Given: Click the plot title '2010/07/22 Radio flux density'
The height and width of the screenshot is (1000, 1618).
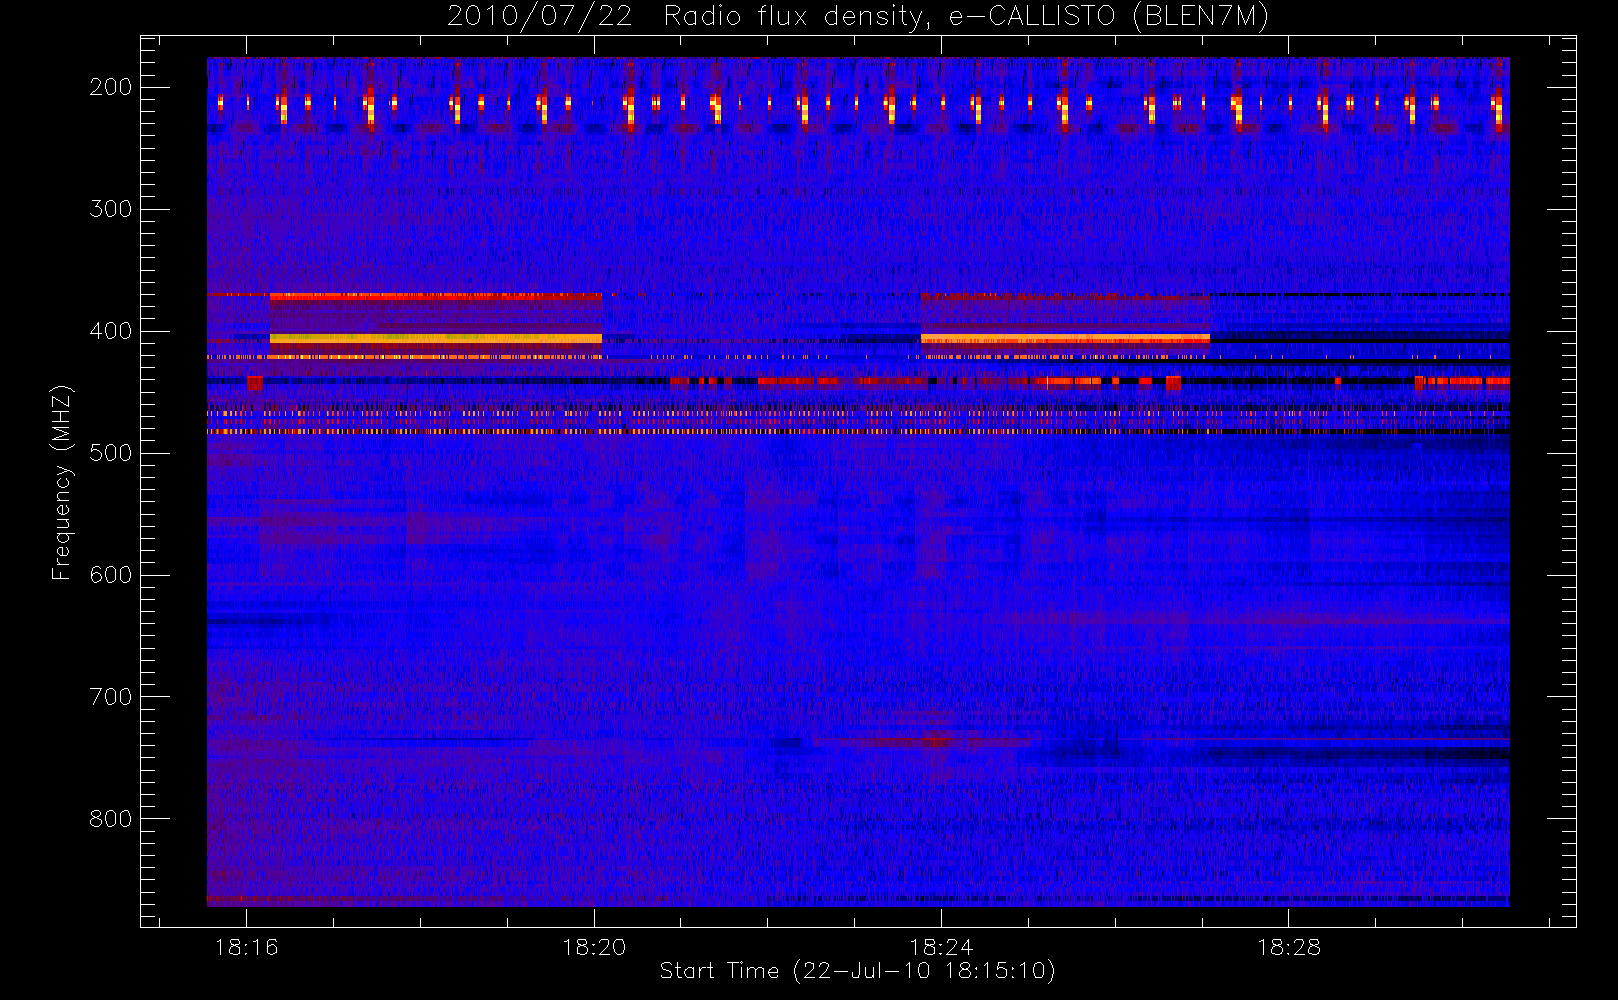Looking at the screenshot, I should (858, 17).
